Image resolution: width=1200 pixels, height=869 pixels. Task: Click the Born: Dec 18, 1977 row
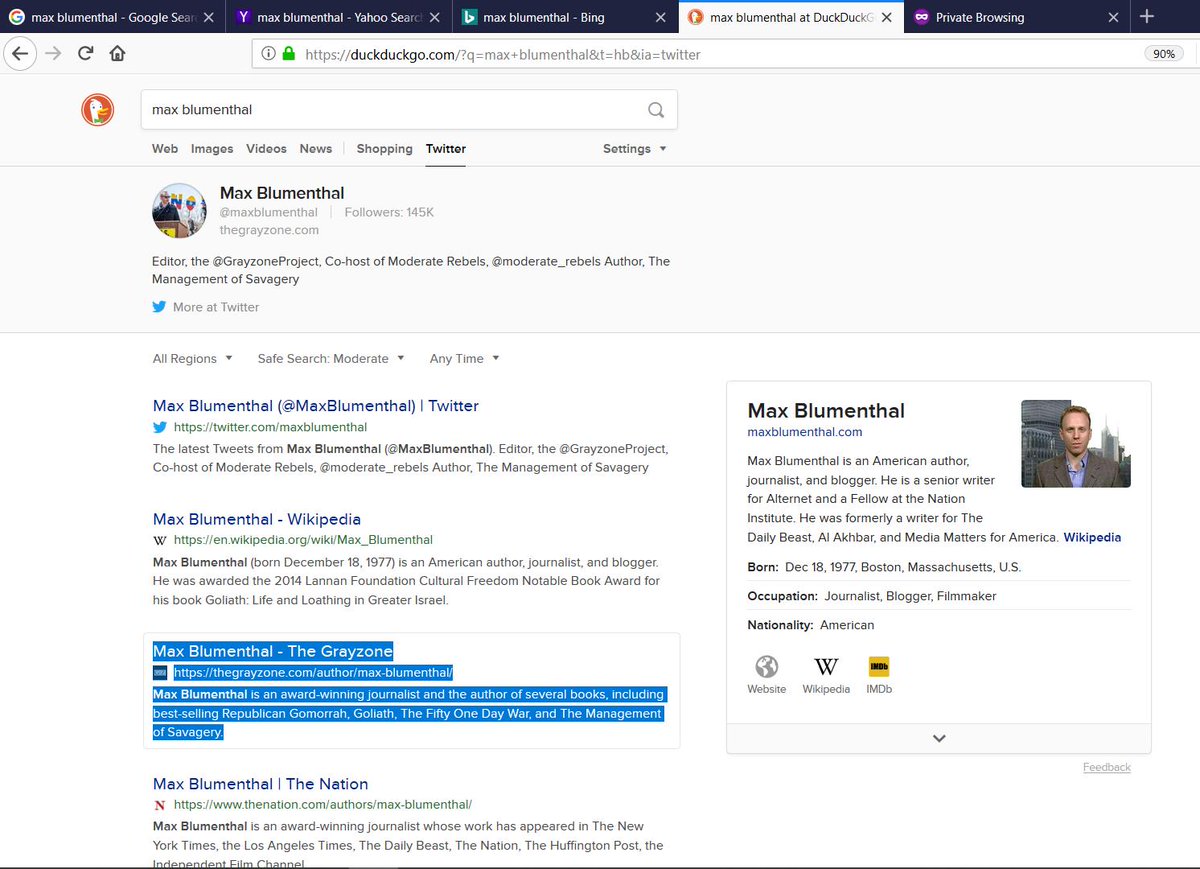pos(938,567)
